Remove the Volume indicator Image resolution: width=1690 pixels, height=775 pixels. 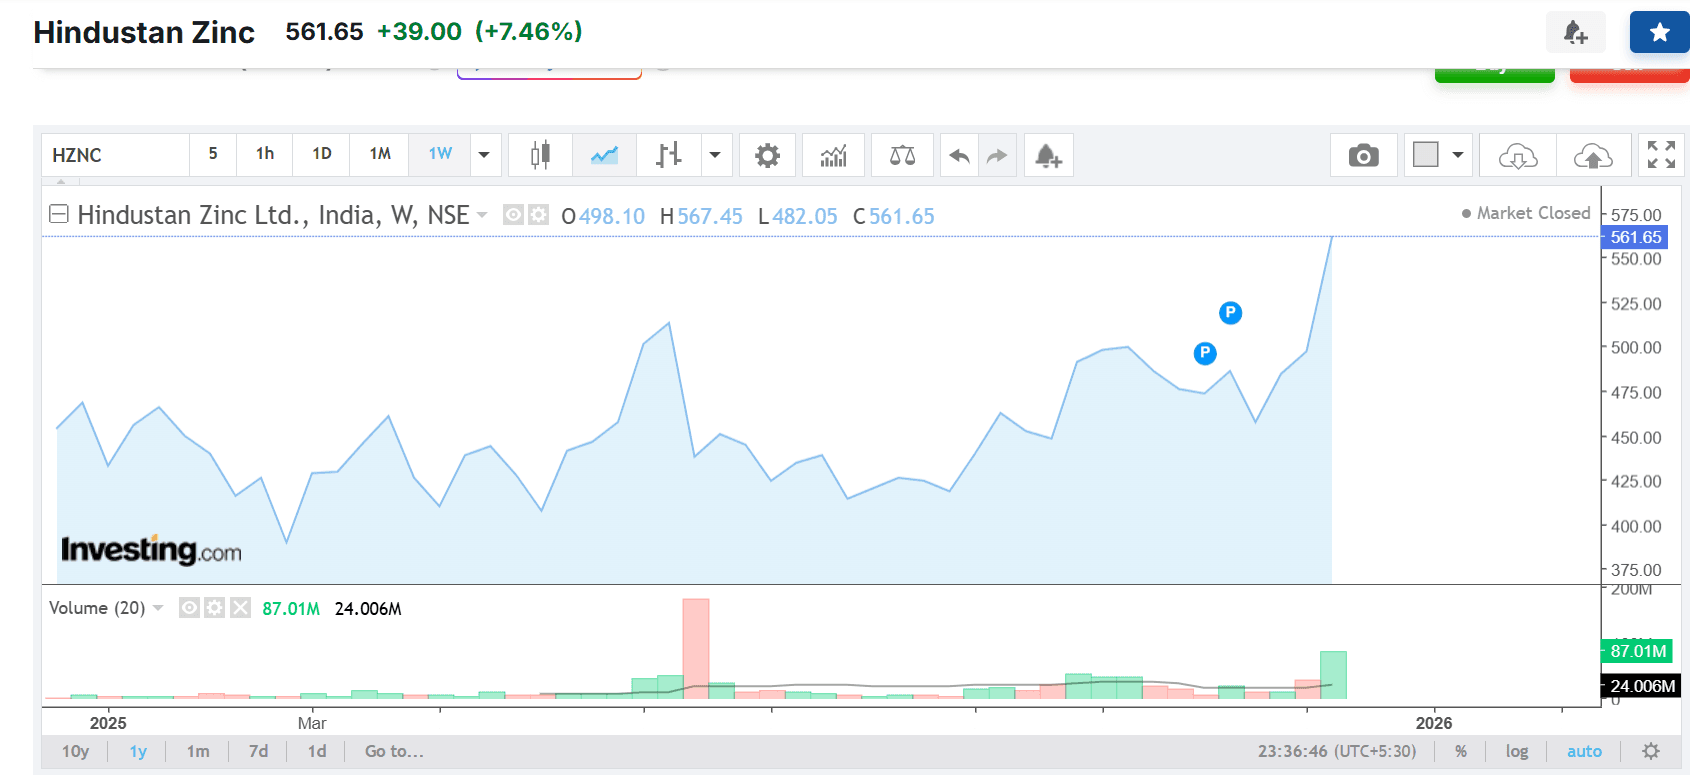[240, 608]
